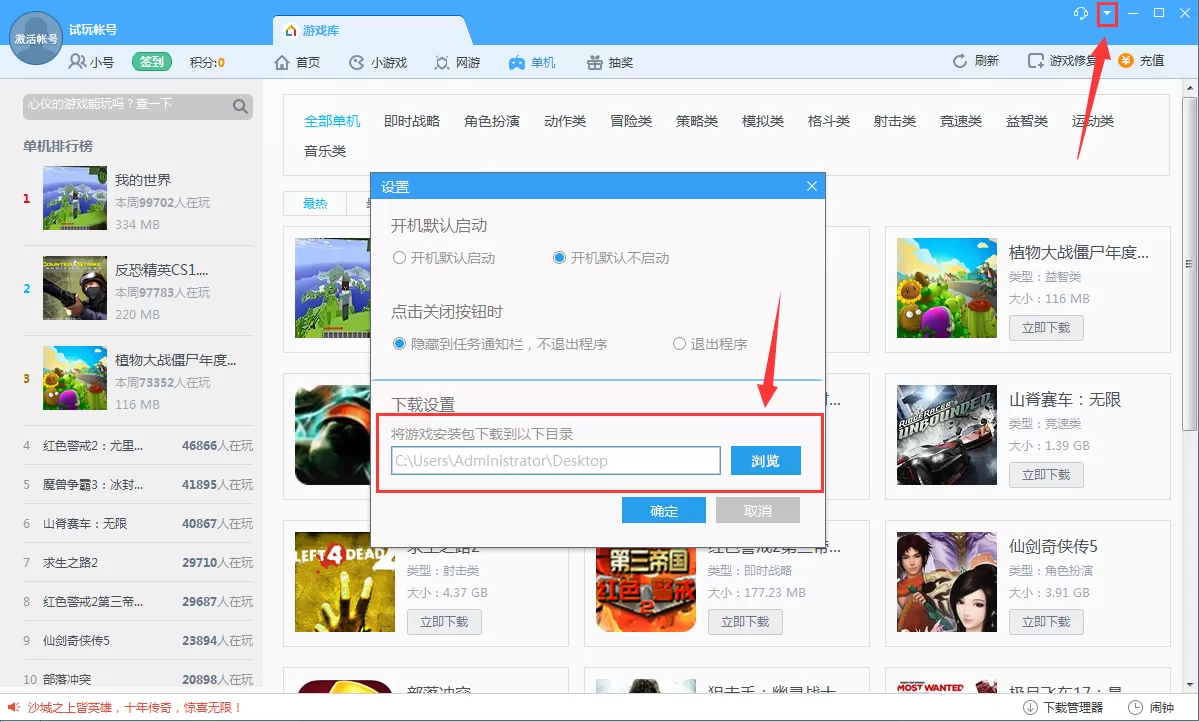1199x722 pixels.
Task: Filter by 射击类 category
Action: click(x=895, y=121)
